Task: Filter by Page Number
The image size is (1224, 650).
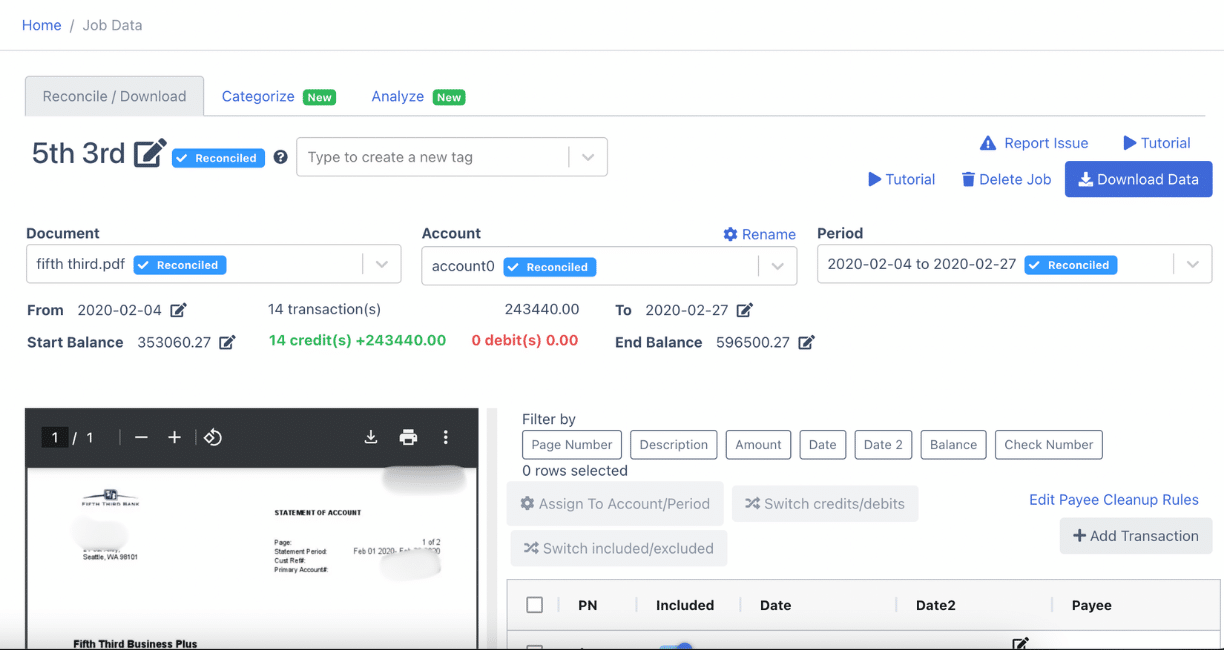Action: [x=572, y=445]
